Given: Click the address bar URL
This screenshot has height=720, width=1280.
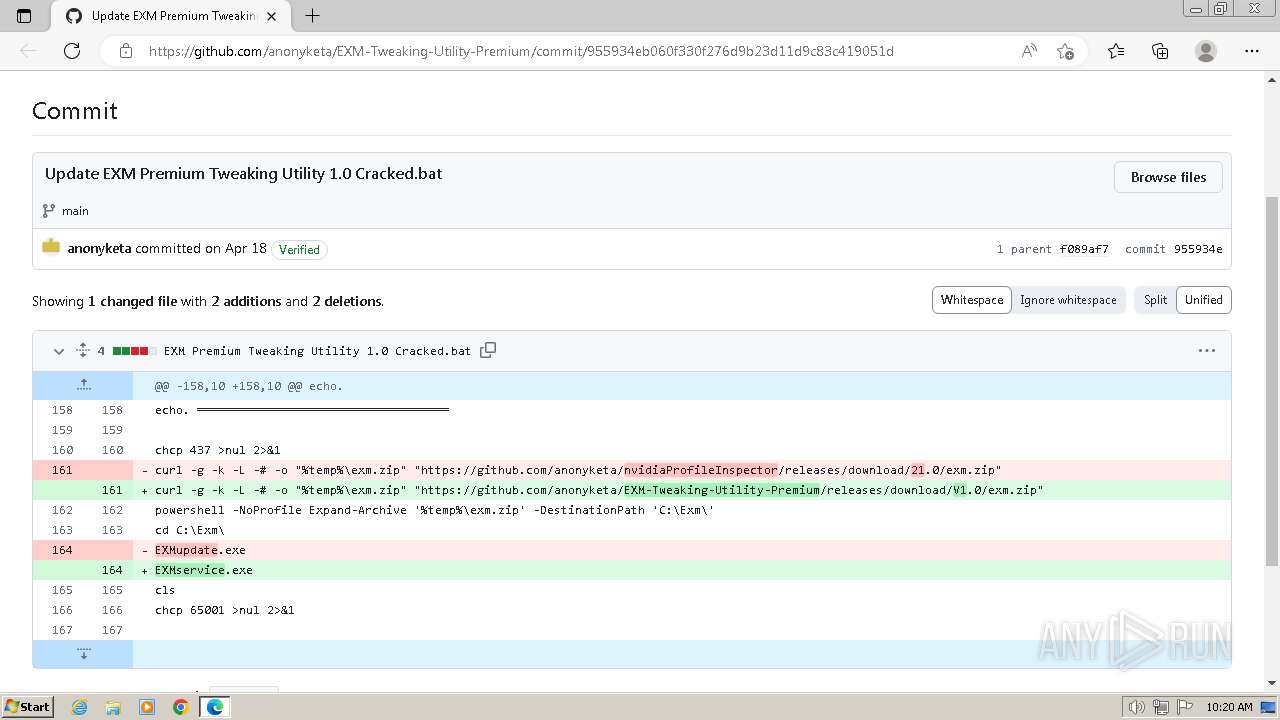Looking at the screenshot, I should point(521,51).
